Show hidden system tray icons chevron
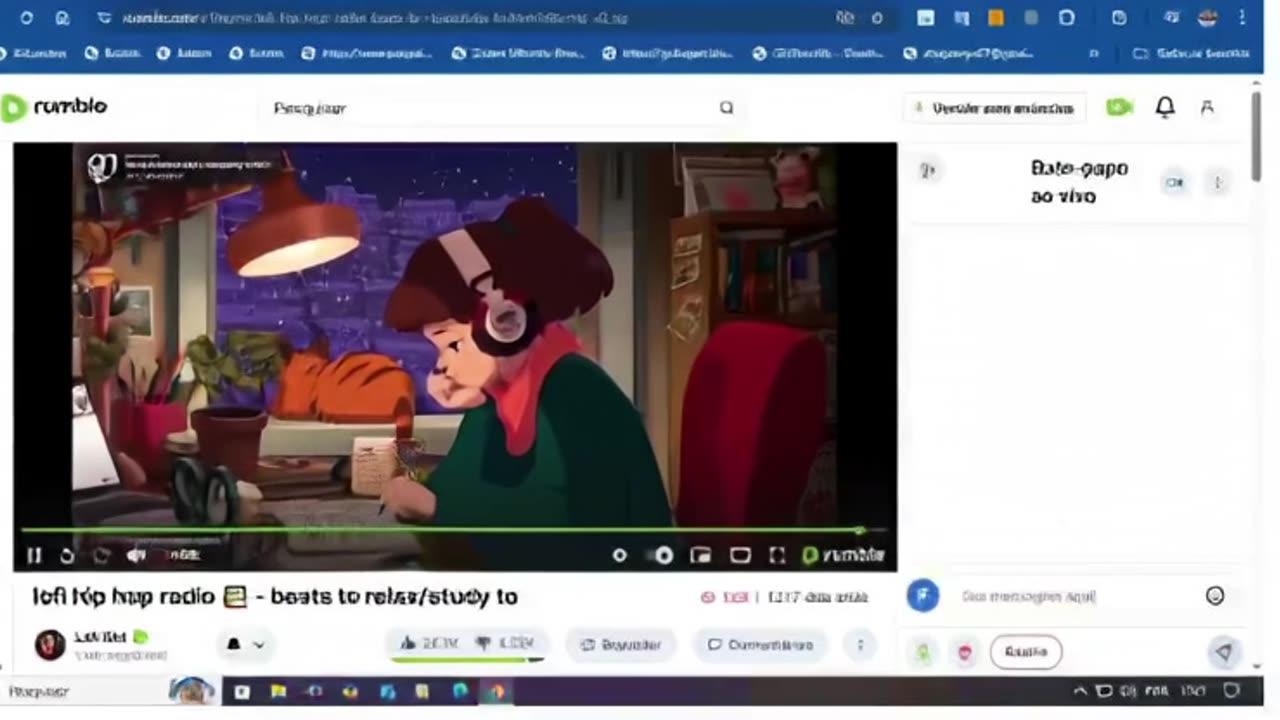Image resolution: width=1280 pixels, height=720 pixels. [1080, 691]
